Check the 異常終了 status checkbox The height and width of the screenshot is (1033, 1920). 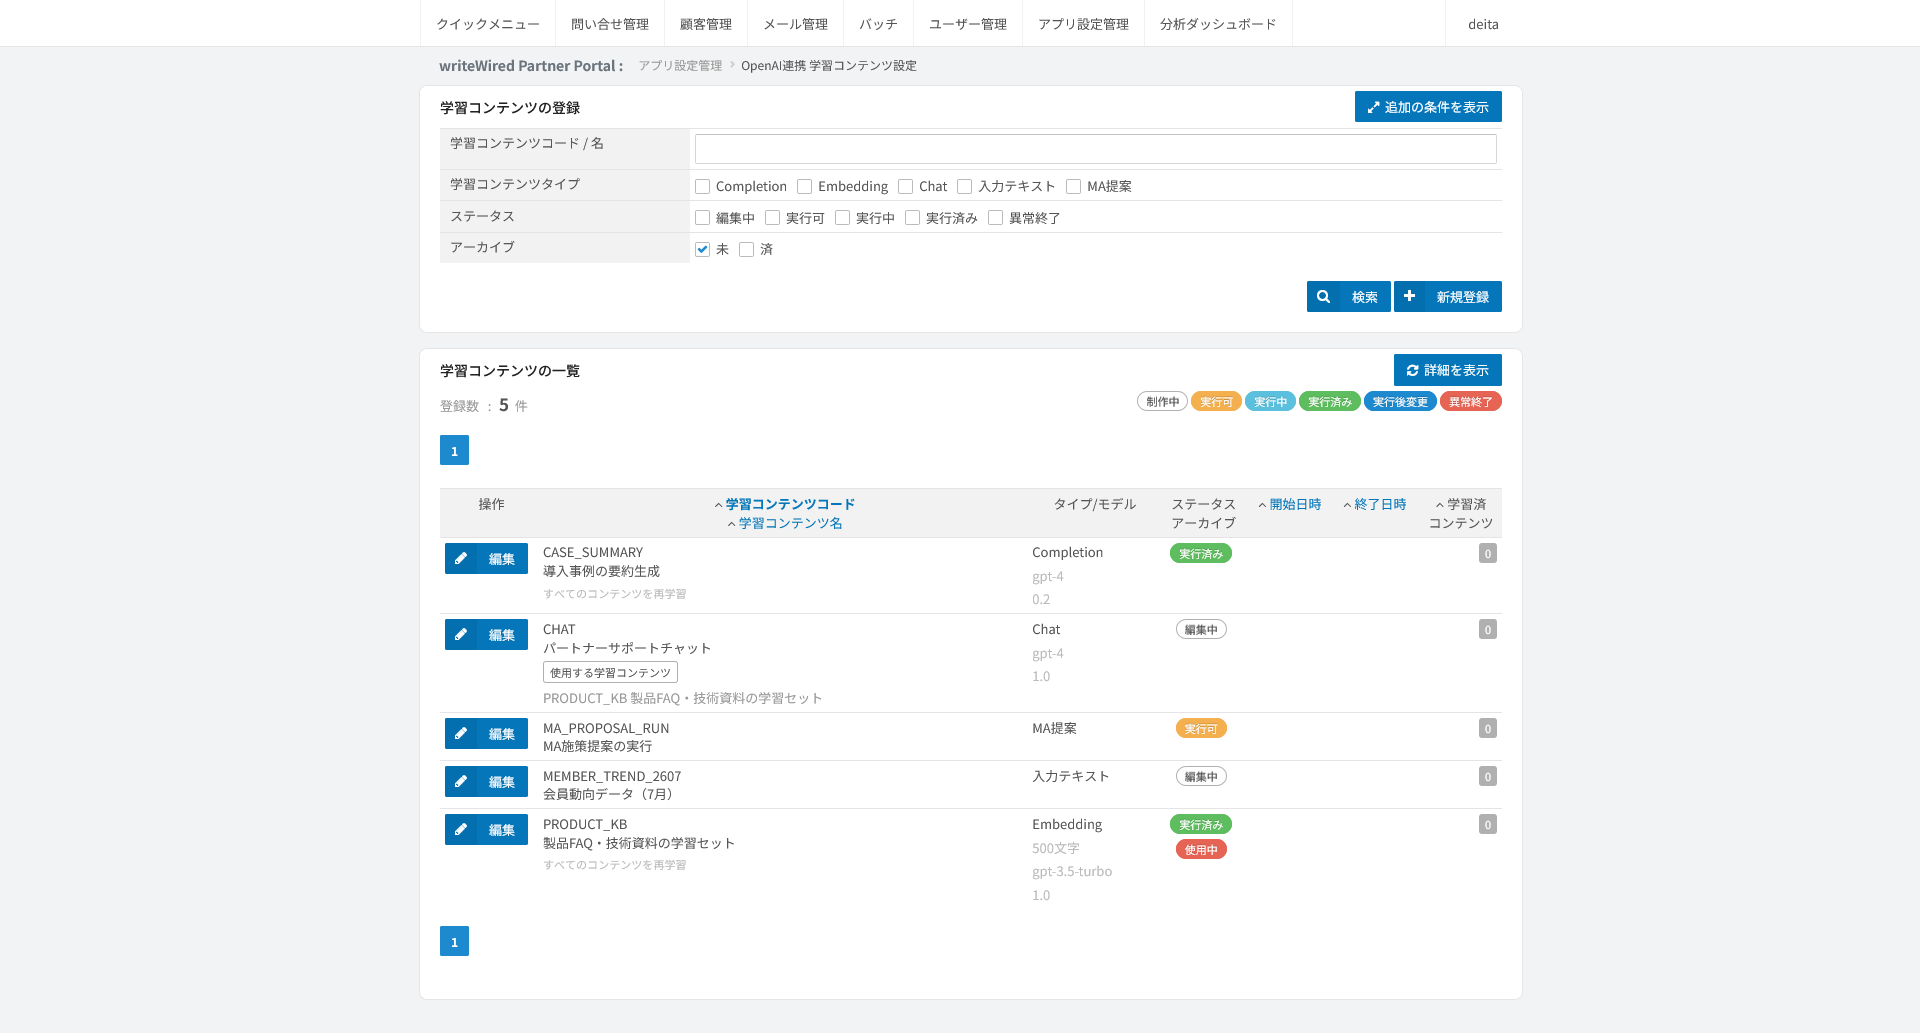995,217
